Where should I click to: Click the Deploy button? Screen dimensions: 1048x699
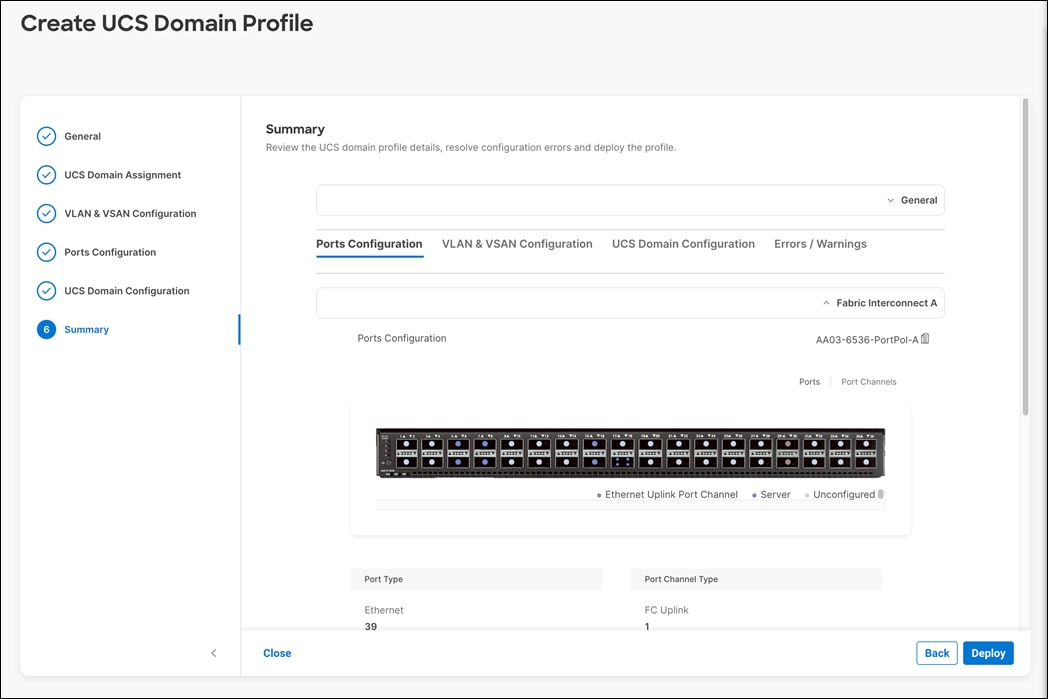pyautogui.click(x=988, y=653)
